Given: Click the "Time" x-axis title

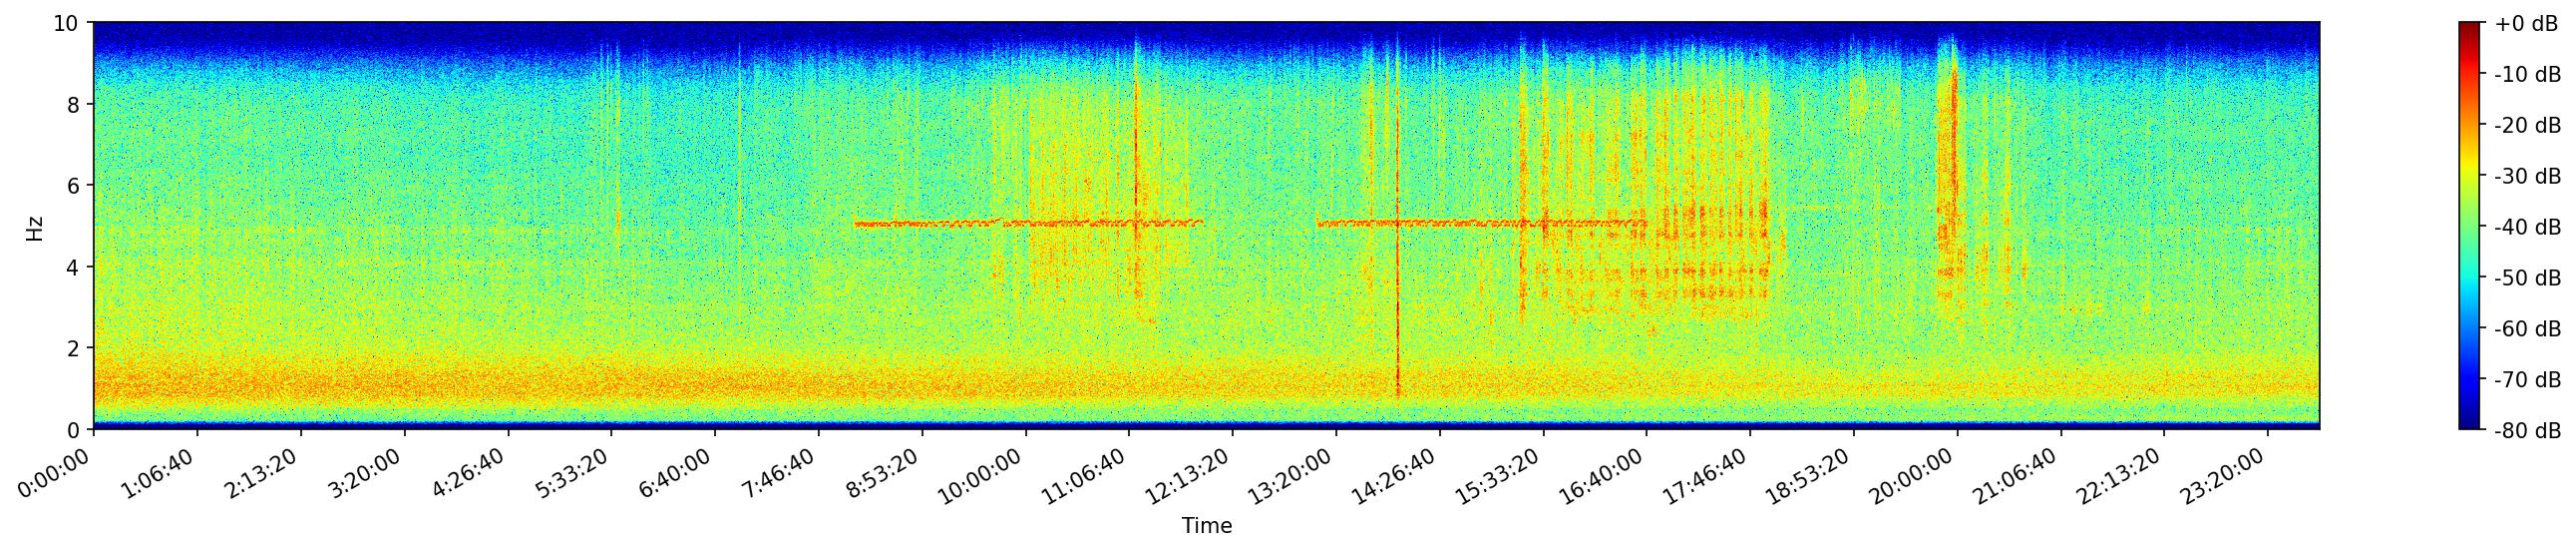Looking at the screenshot, I should tap(1206, 526).
